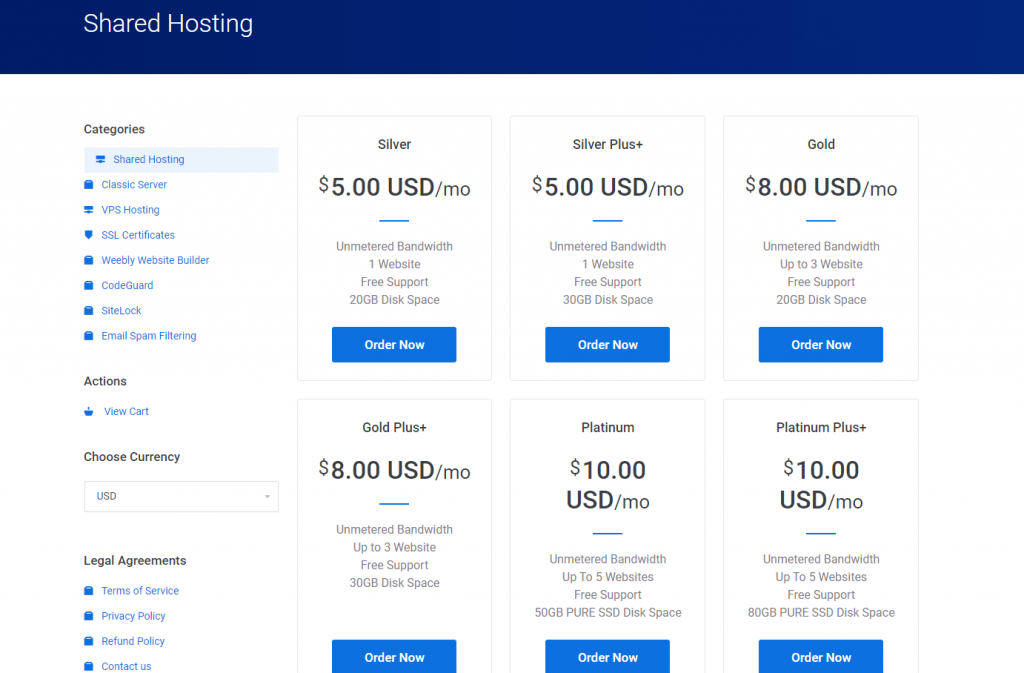1024x673 pixels.
Task: Click the Gold Plus+ 30GB Disk Space text
Action: pos(394,583)
